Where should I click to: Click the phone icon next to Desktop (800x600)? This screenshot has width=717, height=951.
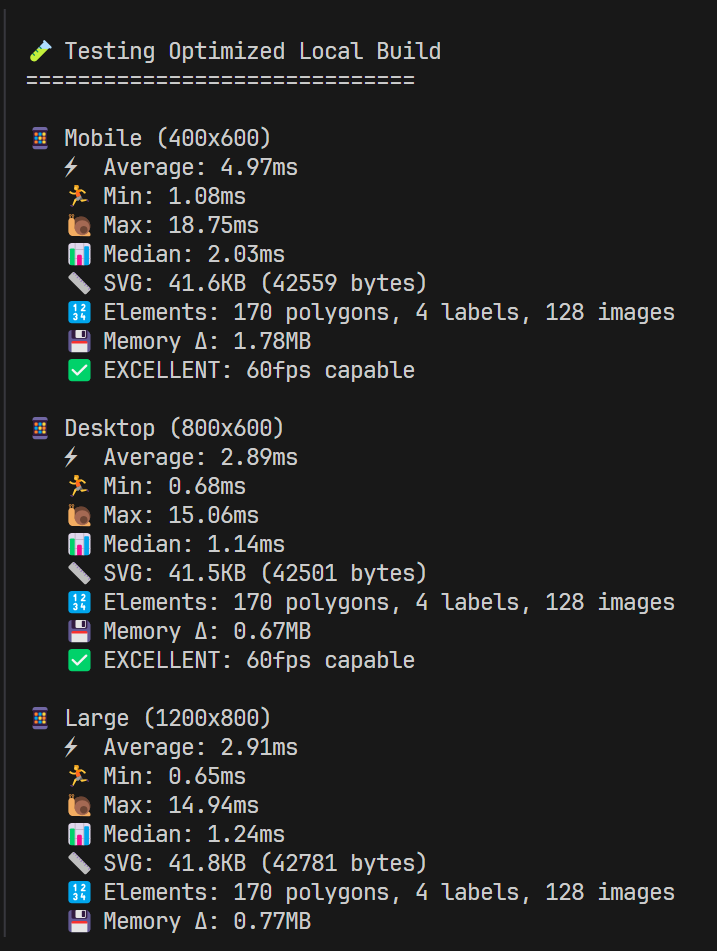(x=40, y=428)
